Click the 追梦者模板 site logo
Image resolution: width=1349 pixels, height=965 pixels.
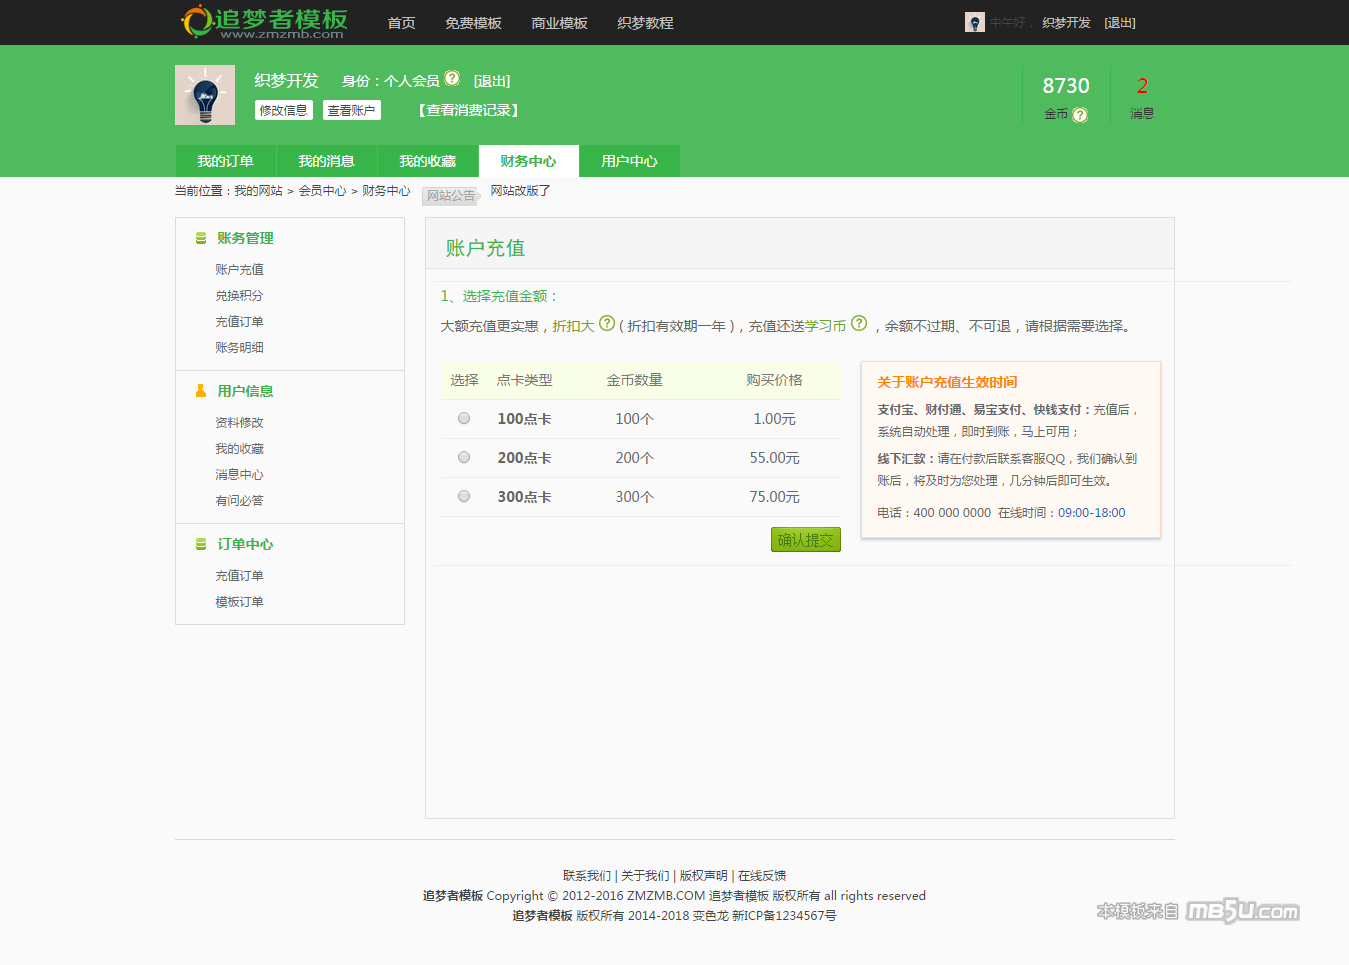[x=264, y=22]
